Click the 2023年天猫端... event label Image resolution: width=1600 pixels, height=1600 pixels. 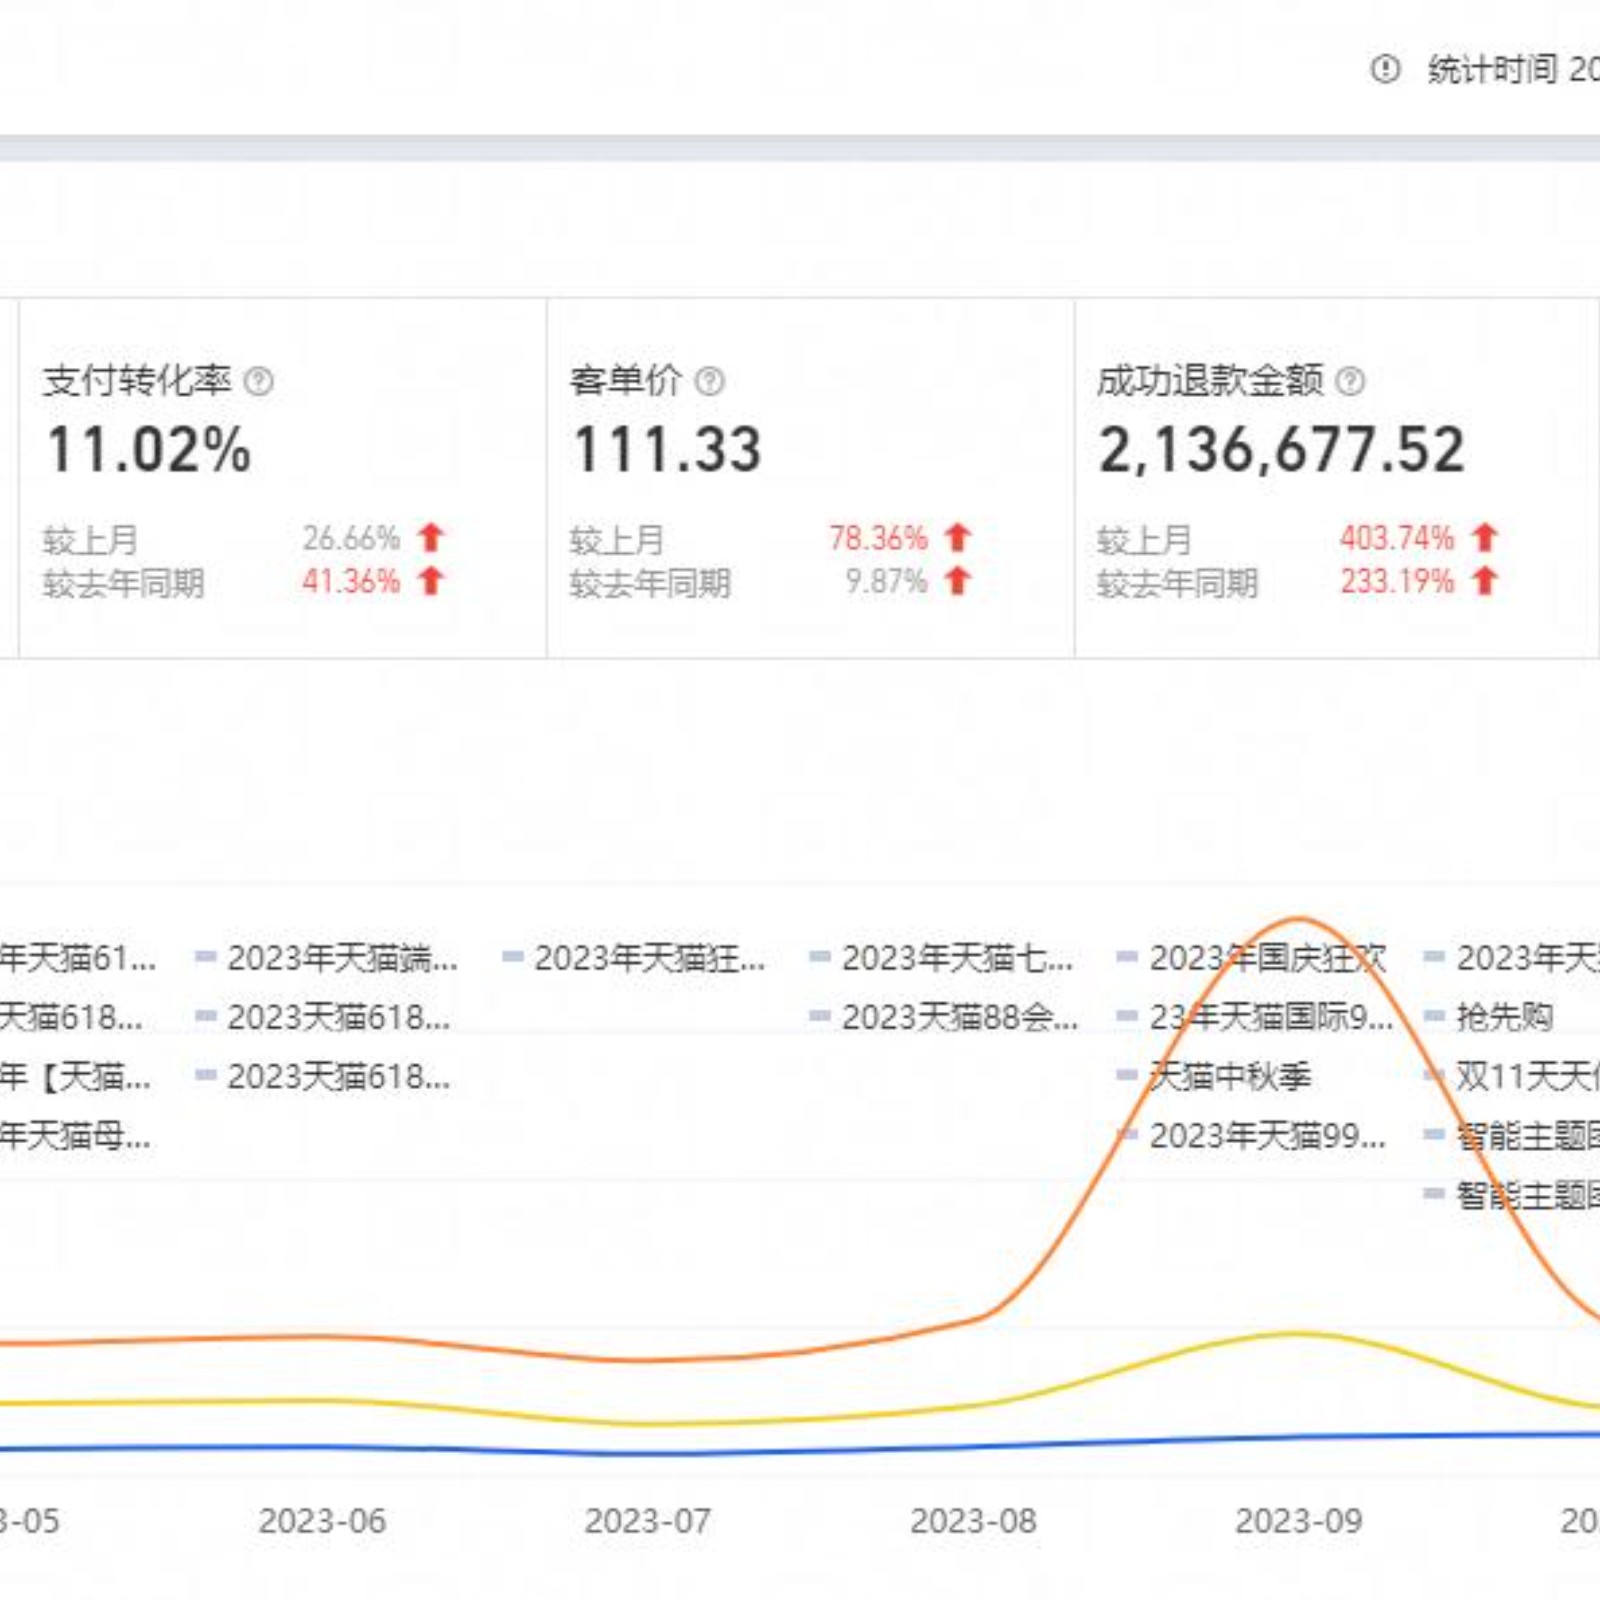click(342, 958)
